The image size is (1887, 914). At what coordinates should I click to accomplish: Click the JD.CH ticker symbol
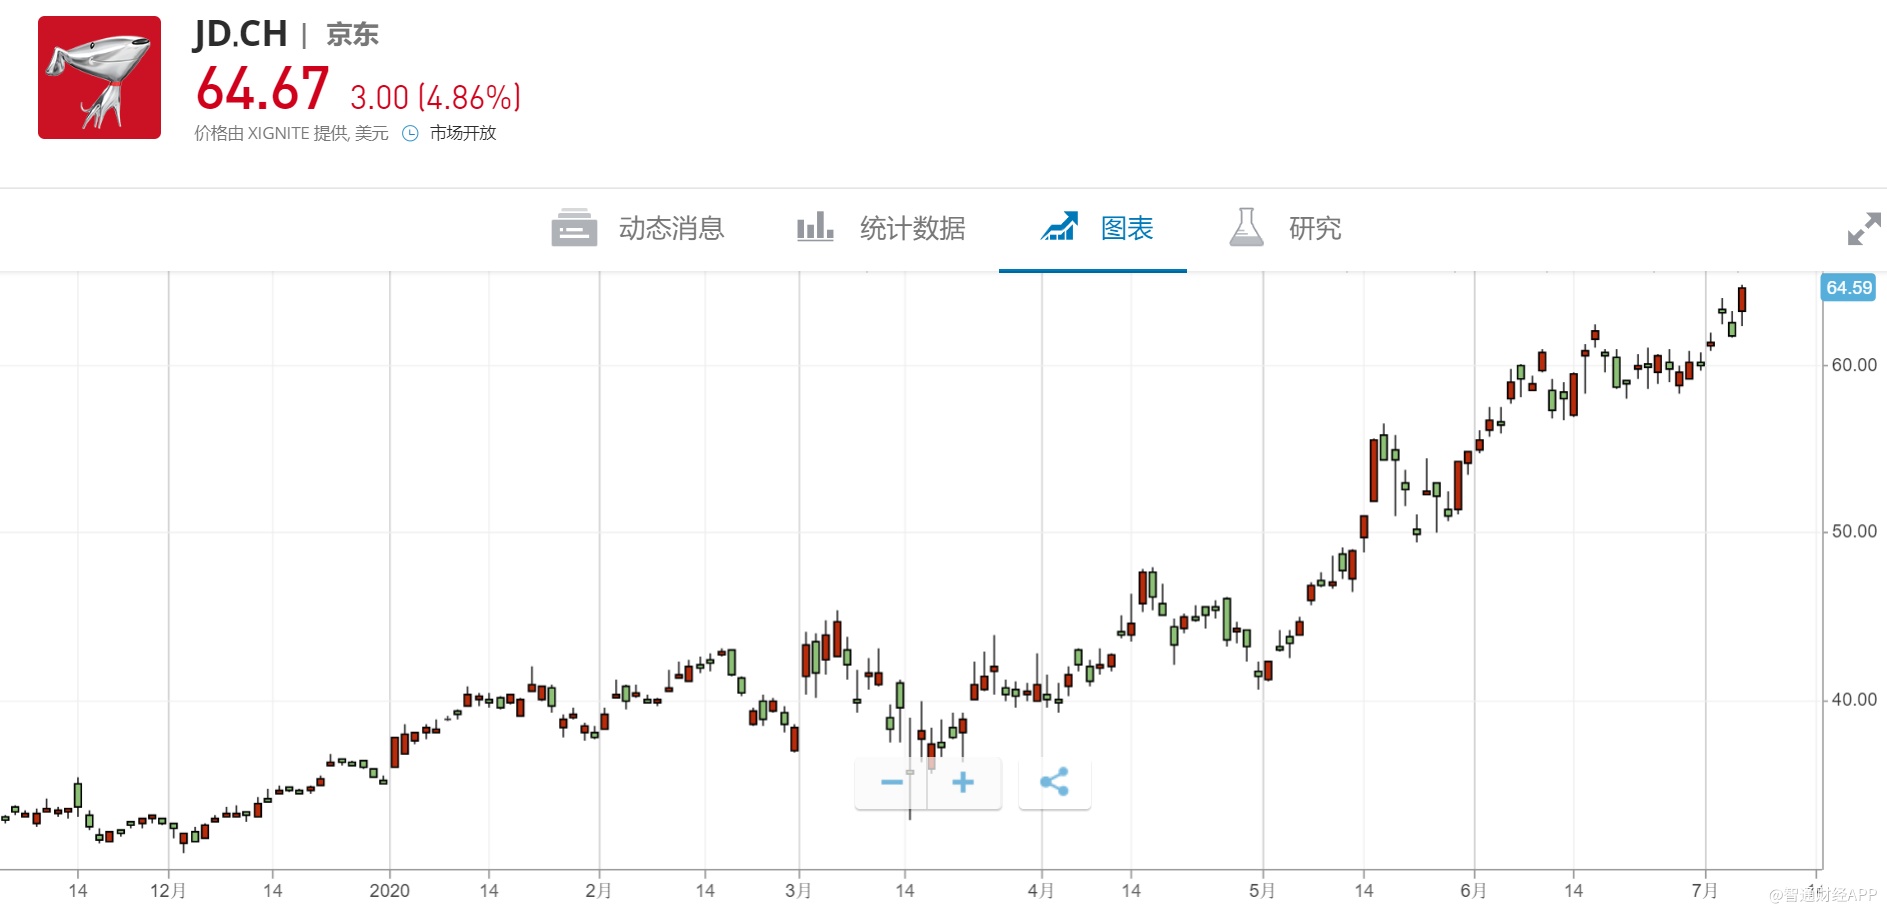click(240, 34)
